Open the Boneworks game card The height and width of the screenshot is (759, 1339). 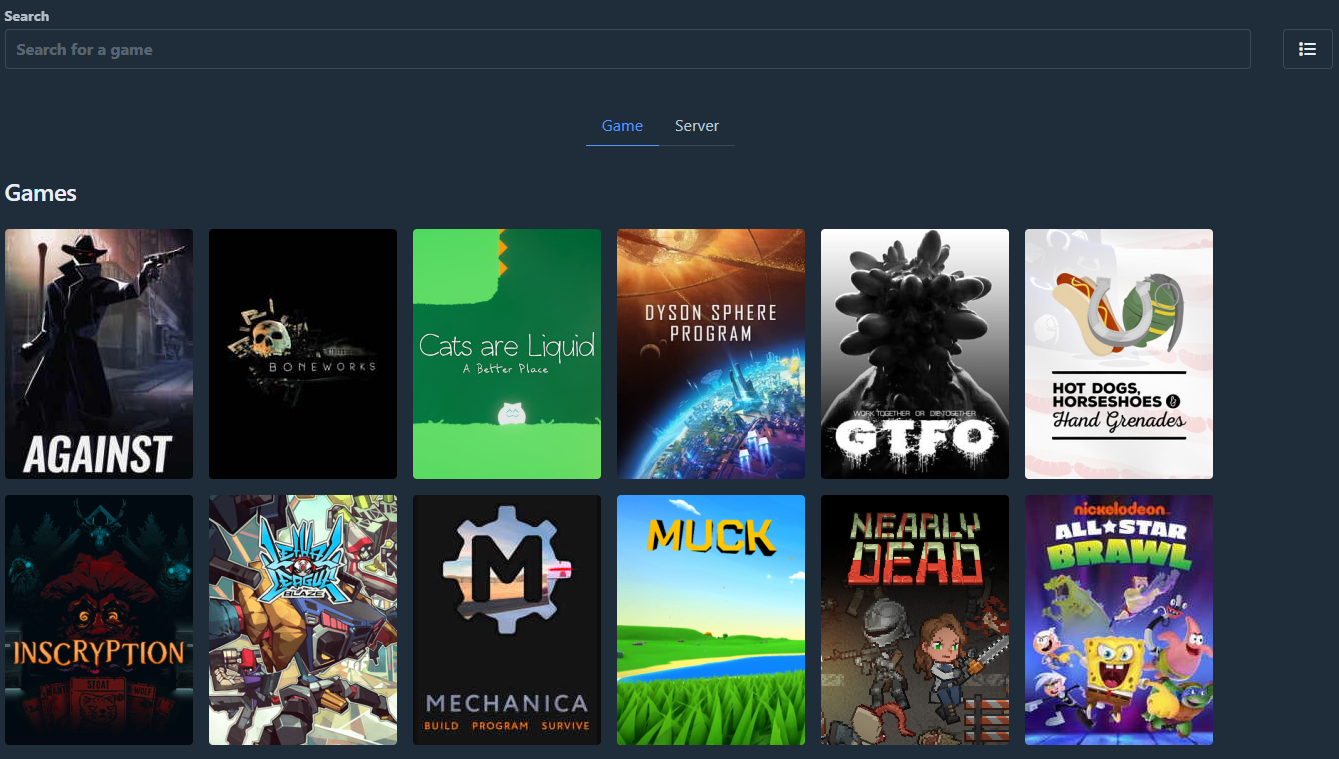click(303, 354)
